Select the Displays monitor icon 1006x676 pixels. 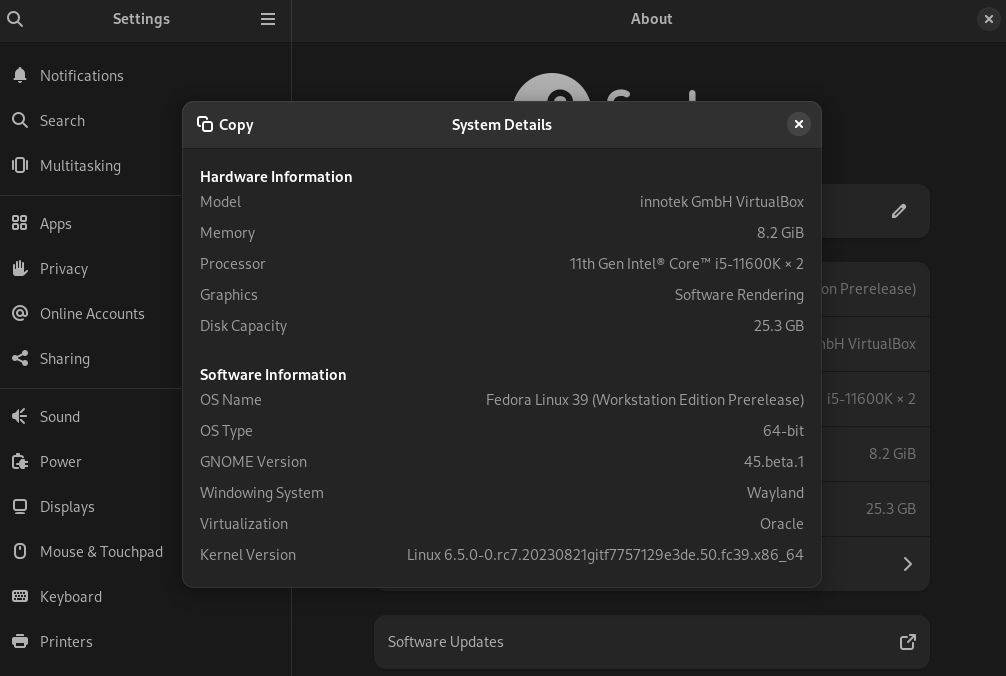point(20,506)
